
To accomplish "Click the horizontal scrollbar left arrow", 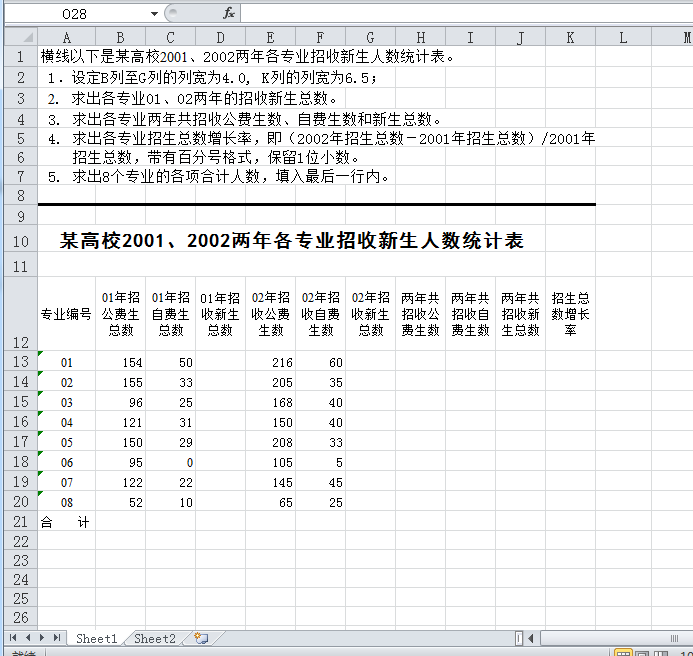I will click(x=531, y=638).
